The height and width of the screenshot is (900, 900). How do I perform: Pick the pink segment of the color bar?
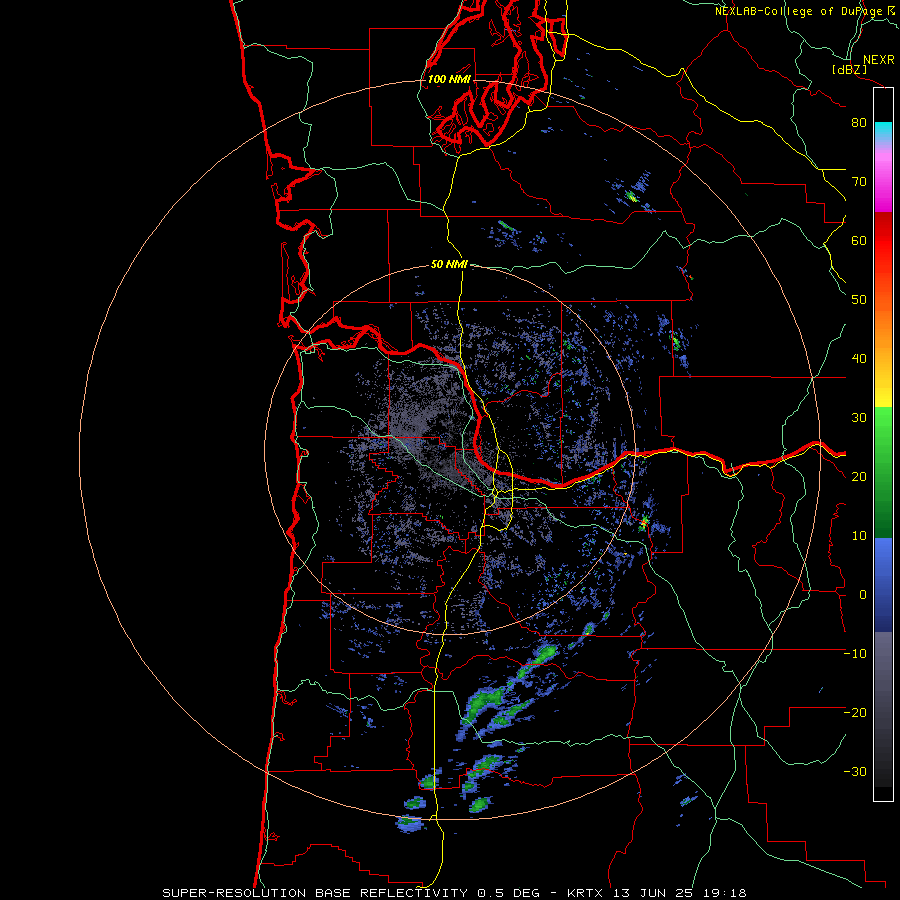(x=883, y=178)
